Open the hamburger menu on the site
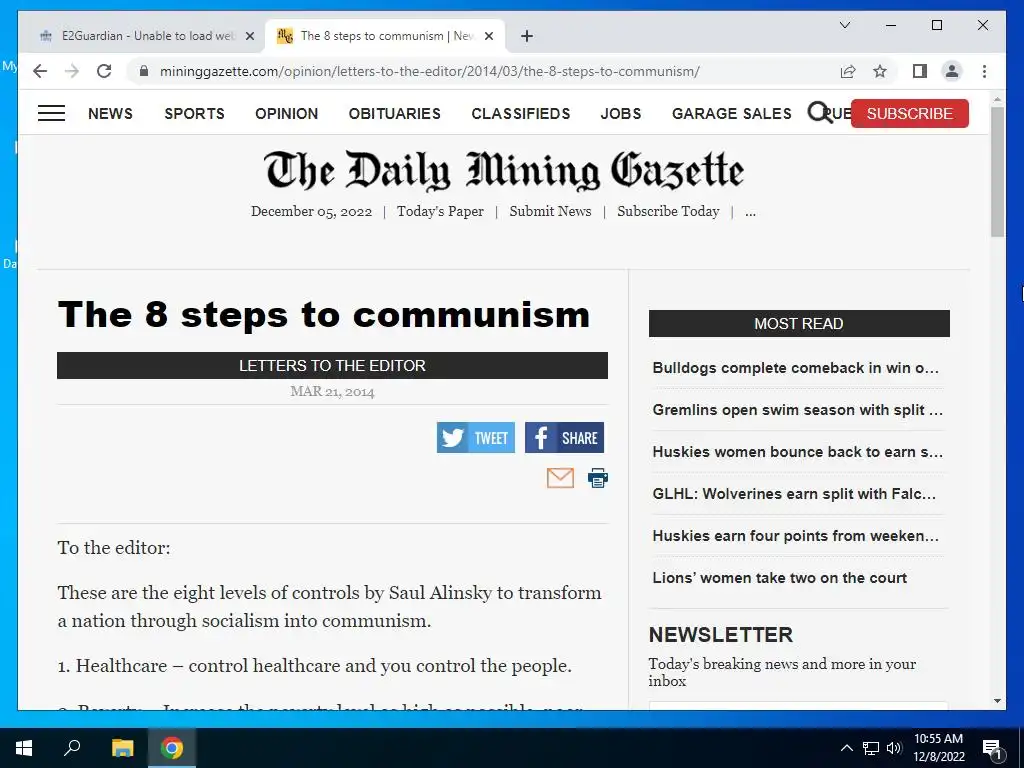Viewport: 1024px width, 768px height. click(51, 114)
